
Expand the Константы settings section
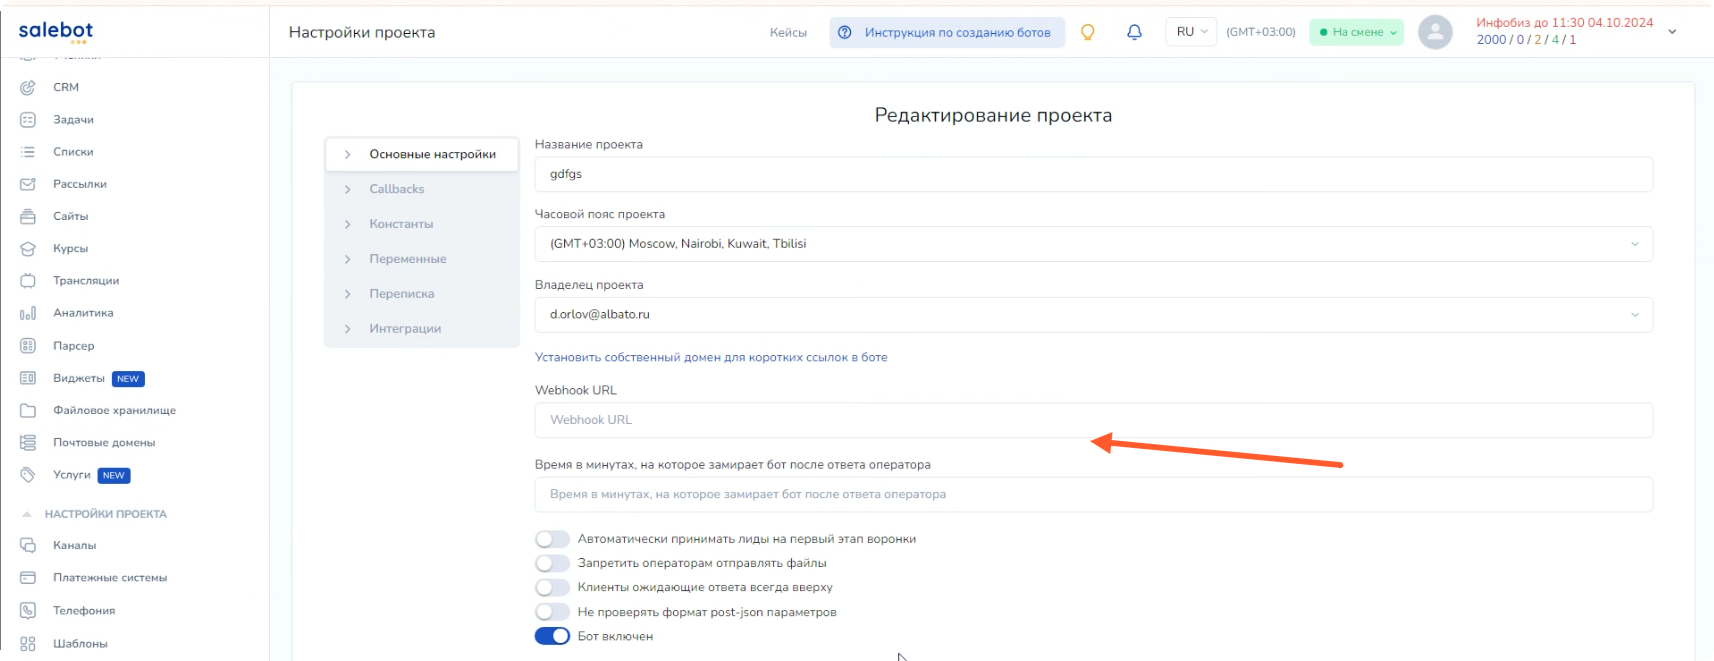pyautogui.click(x=347, y=224)
